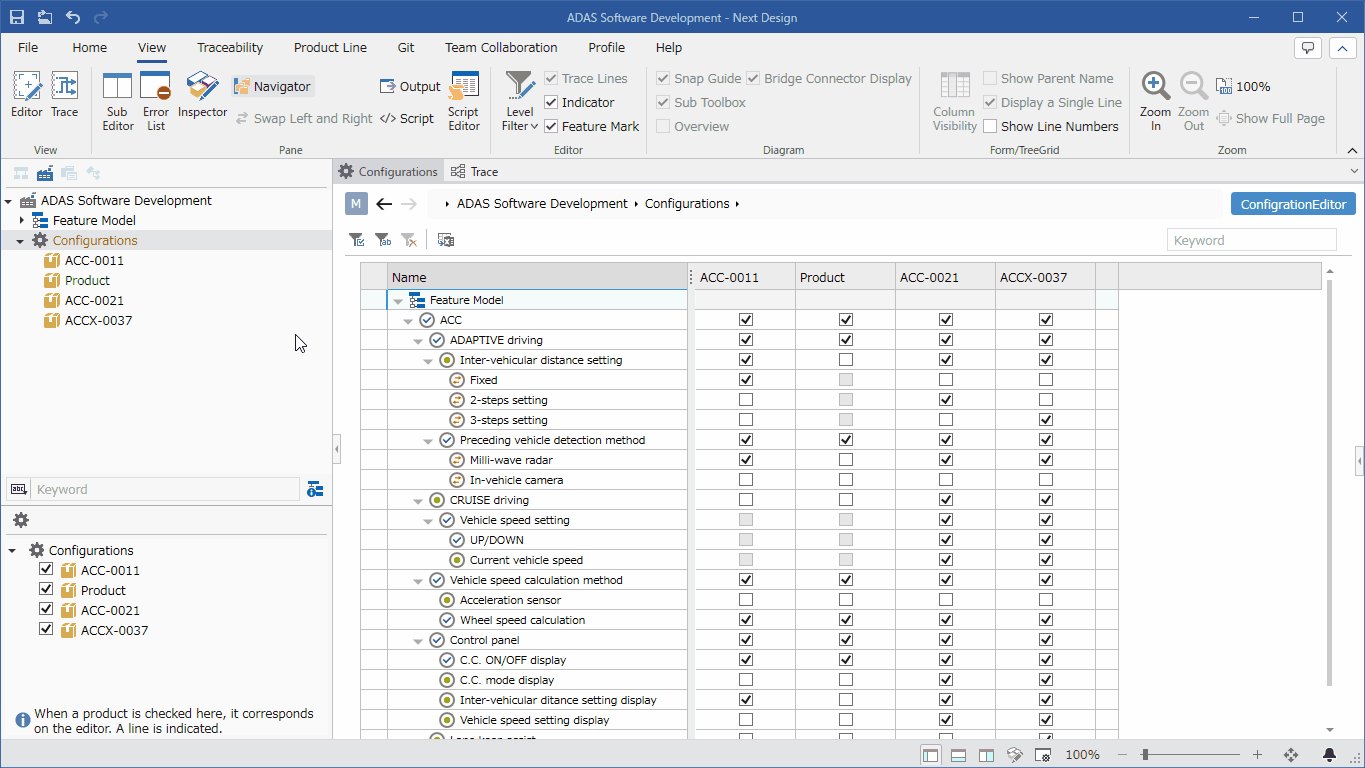Open the Trace view ribbon button
Viewport: 1365px width, 768px height.
pyautogui.click(x=65, y=95)
